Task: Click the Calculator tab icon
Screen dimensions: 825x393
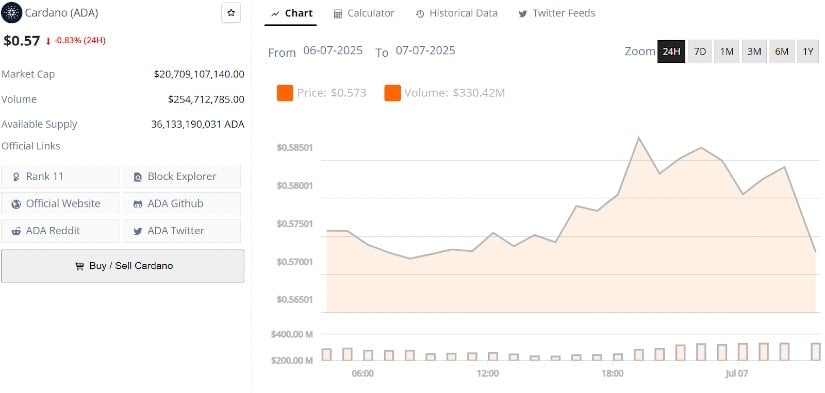Action: pyautogui.click(x=338, y=14)
